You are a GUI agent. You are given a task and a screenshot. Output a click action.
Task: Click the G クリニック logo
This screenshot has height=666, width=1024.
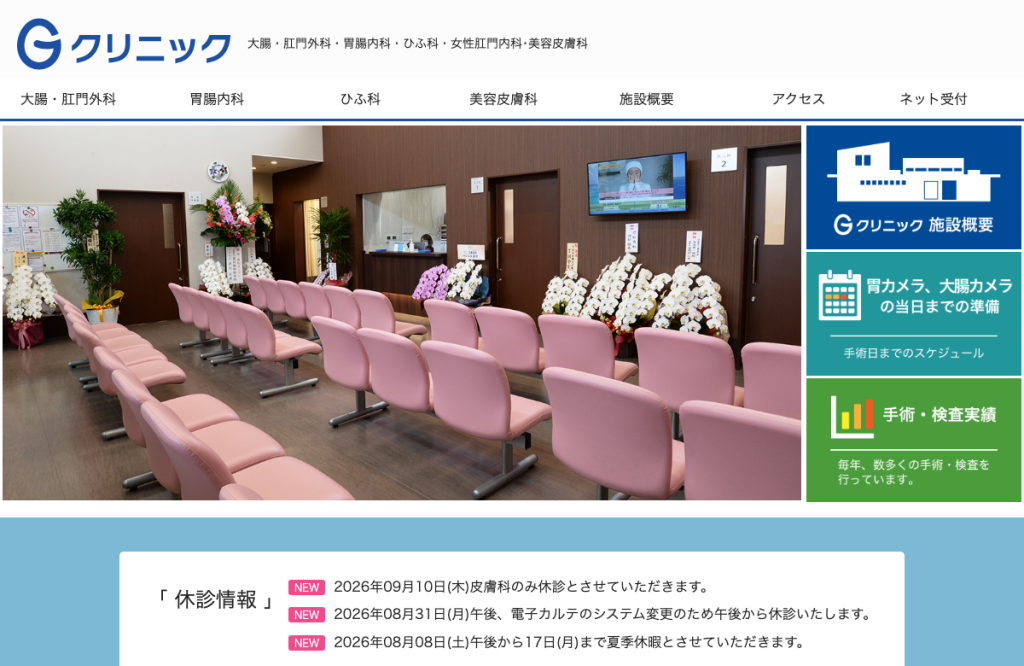(123, 44)
